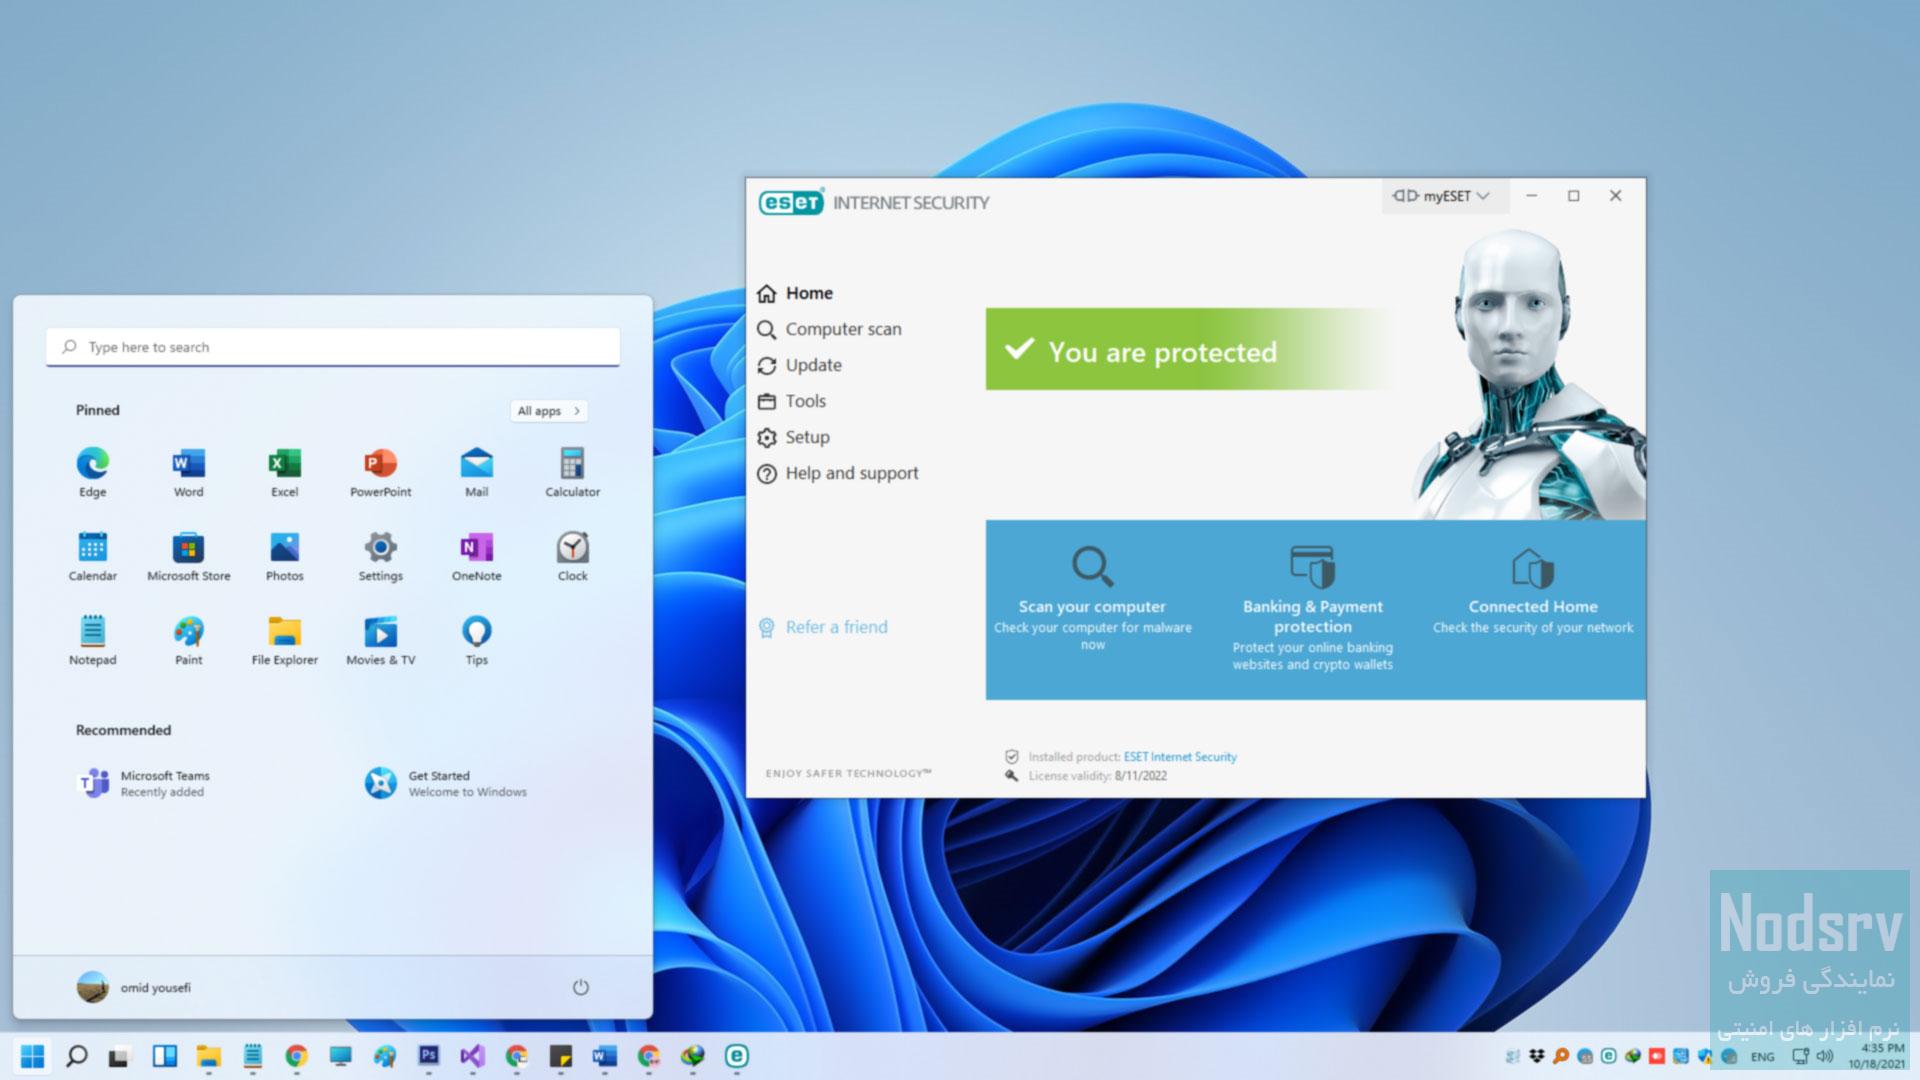
Task: Open Notepad from Start menu pinned apps
Action: (x=93, y=640)
